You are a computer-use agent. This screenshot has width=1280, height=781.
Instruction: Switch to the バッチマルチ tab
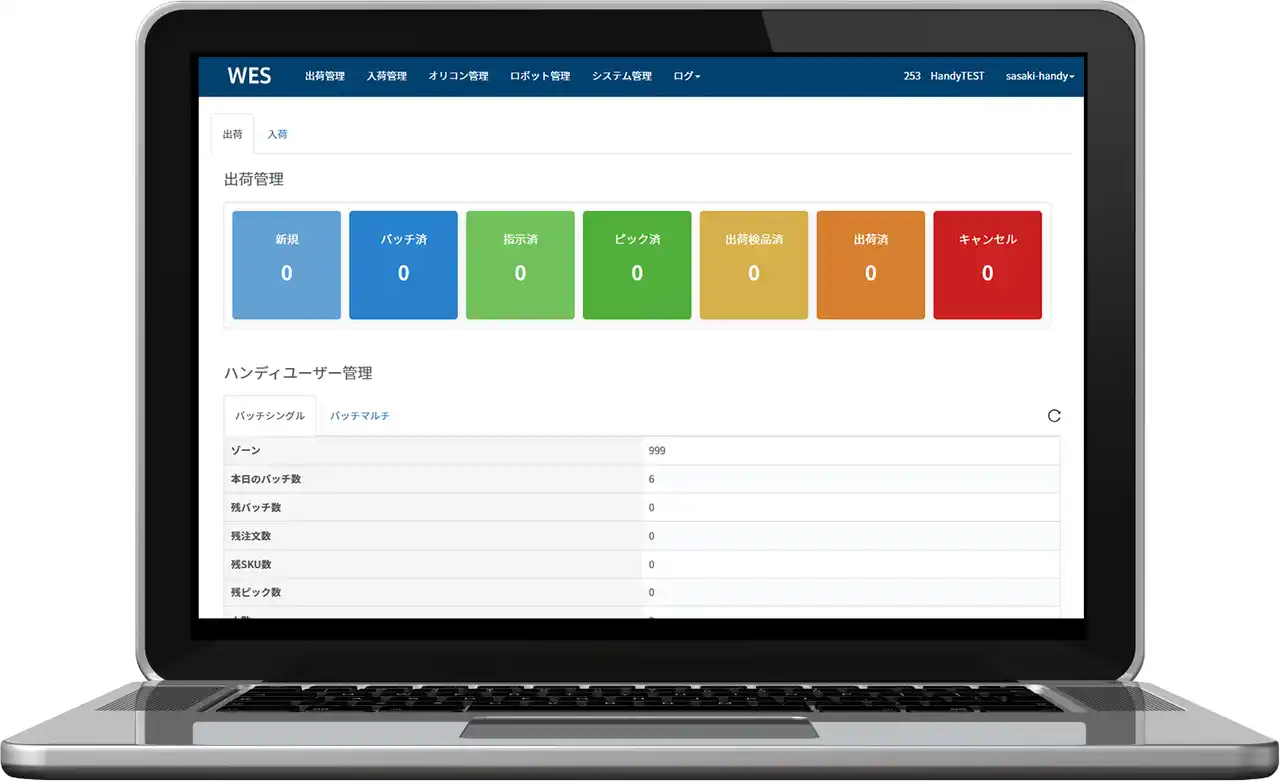coord(360,416)
